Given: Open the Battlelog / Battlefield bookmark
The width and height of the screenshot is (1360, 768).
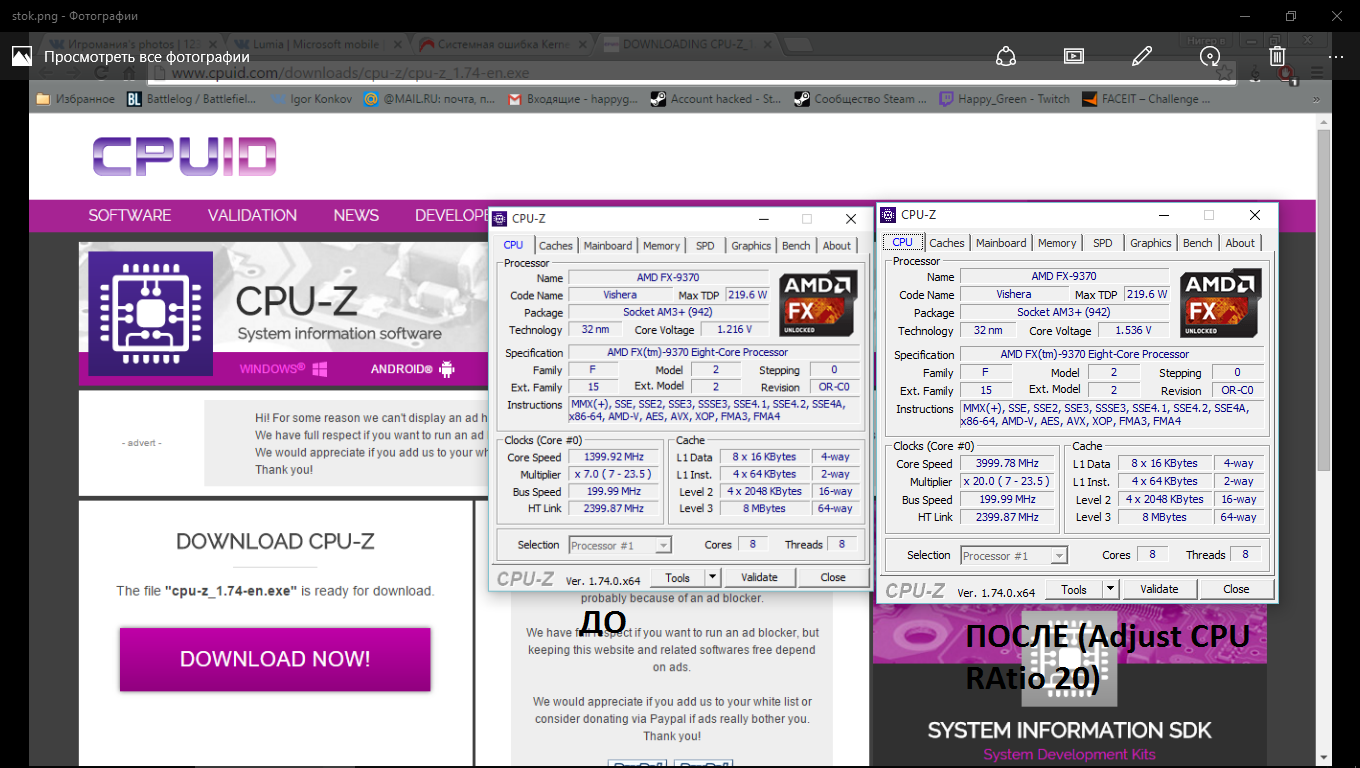Looking at the screenshot, I should [x=193, y=99].
